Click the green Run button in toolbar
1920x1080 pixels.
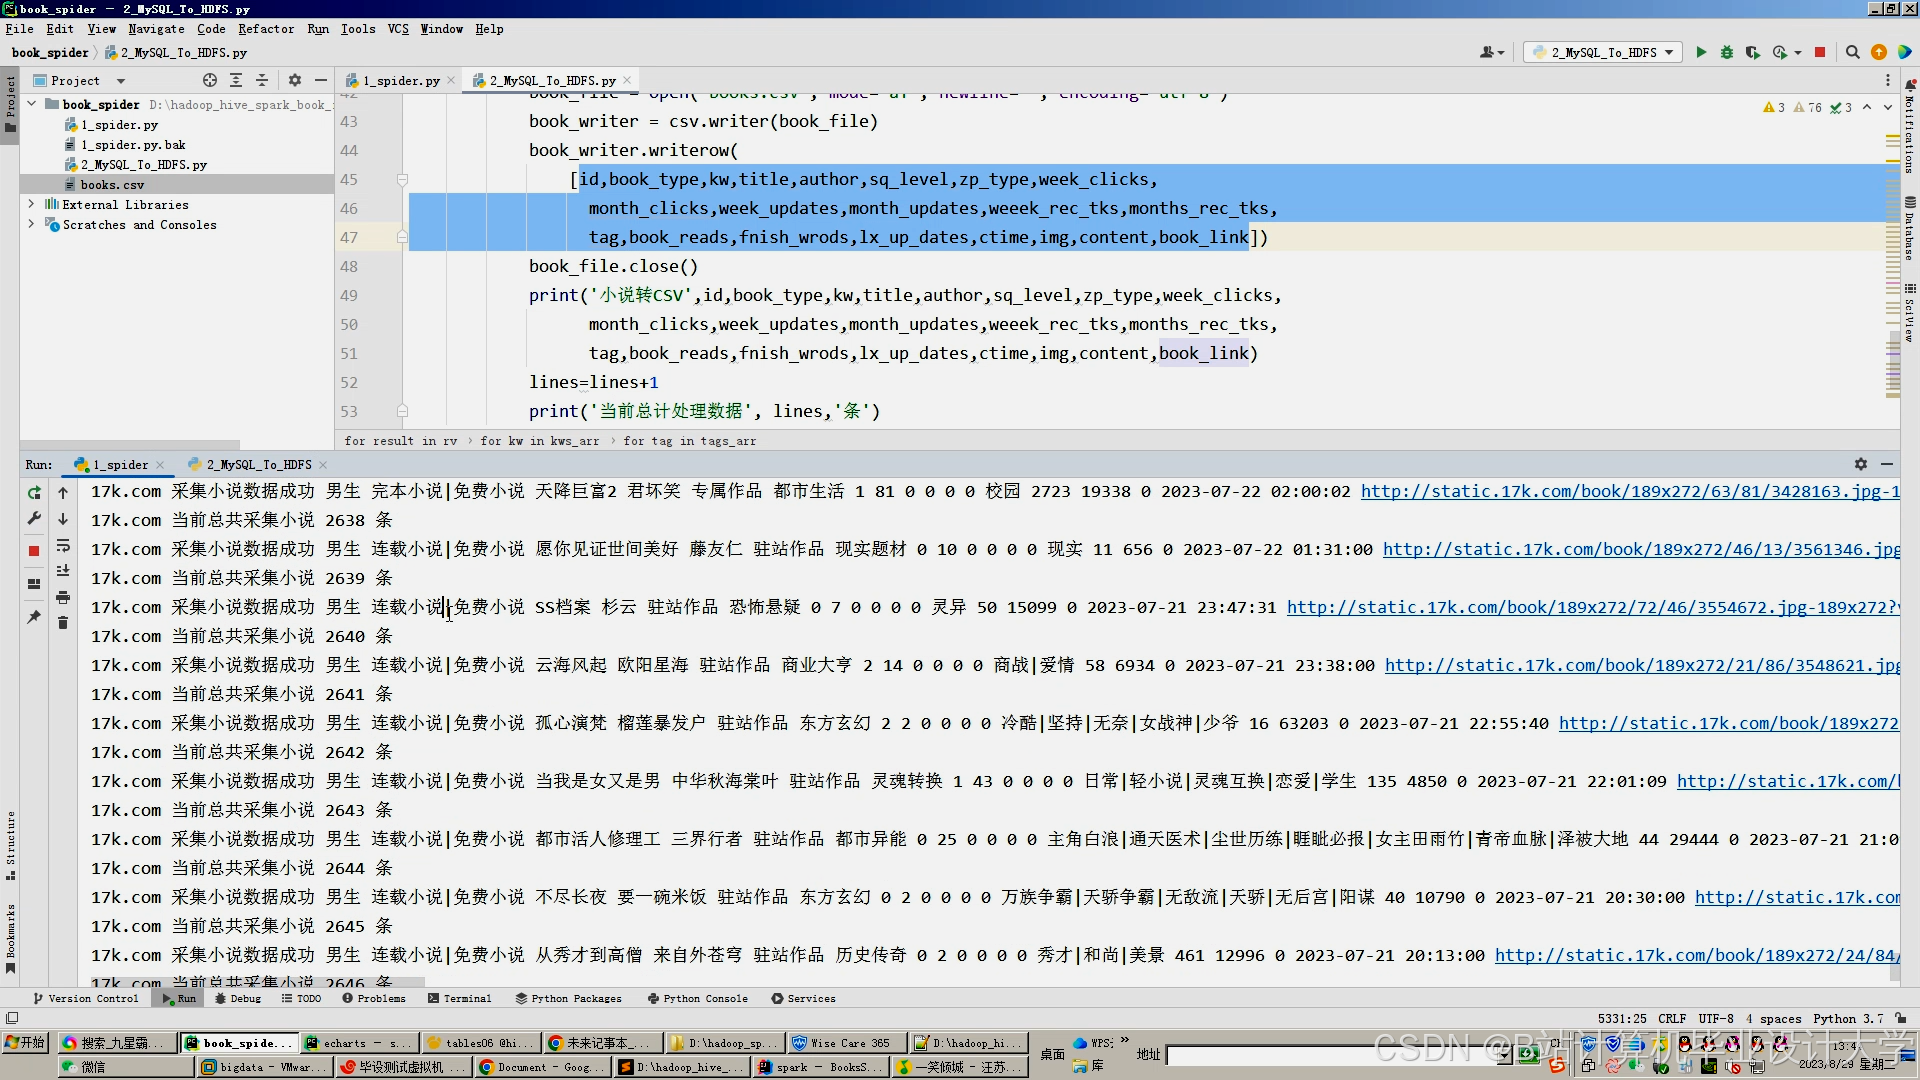point(1701,52)
